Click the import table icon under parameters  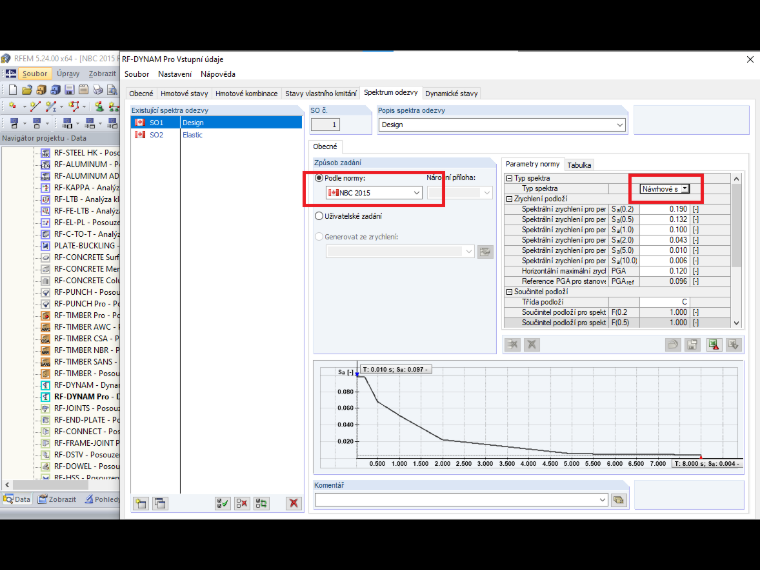[x=734, y=345]
